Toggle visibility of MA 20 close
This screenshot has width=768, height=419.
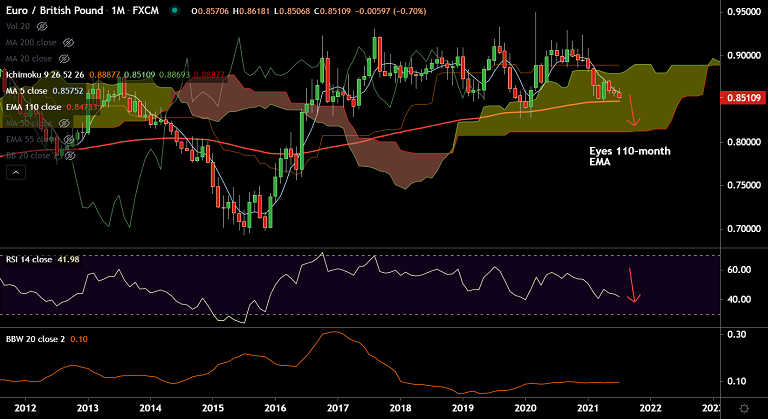coord(64,59)
